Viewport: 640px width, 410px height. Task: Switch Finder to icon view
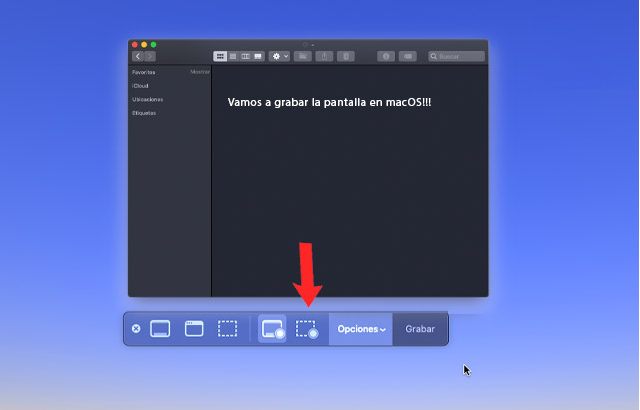pyautogui.click(x=220, y=57)
